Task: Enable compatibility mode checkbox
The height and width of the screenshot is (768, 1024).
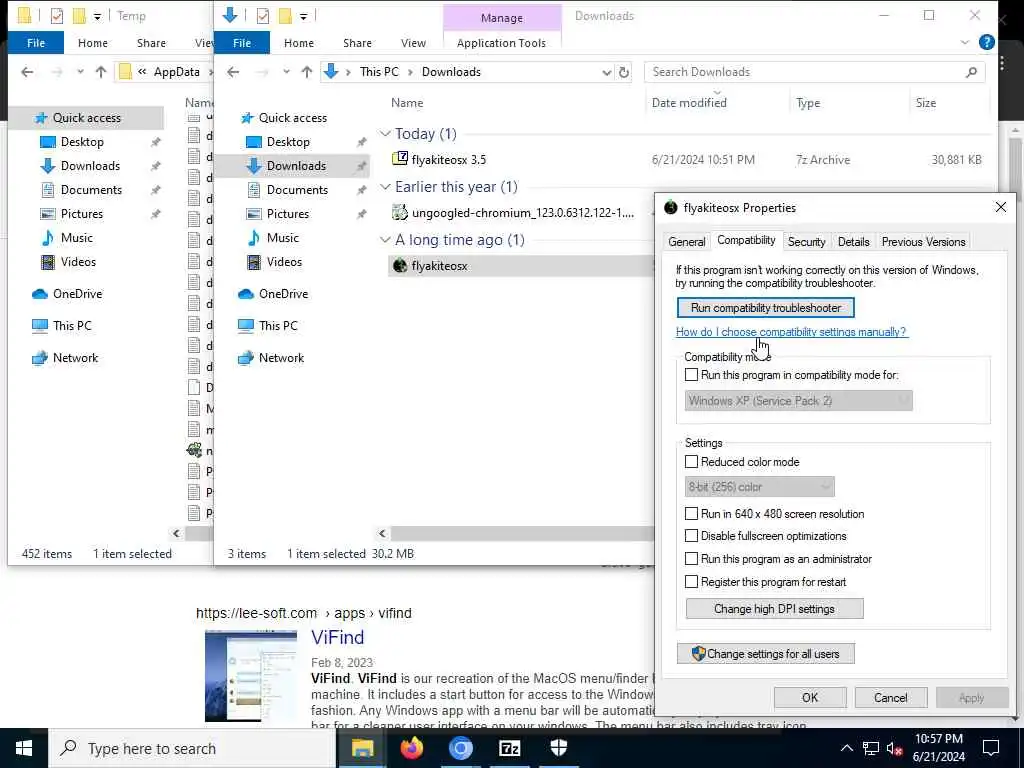Action: (691, 375)
